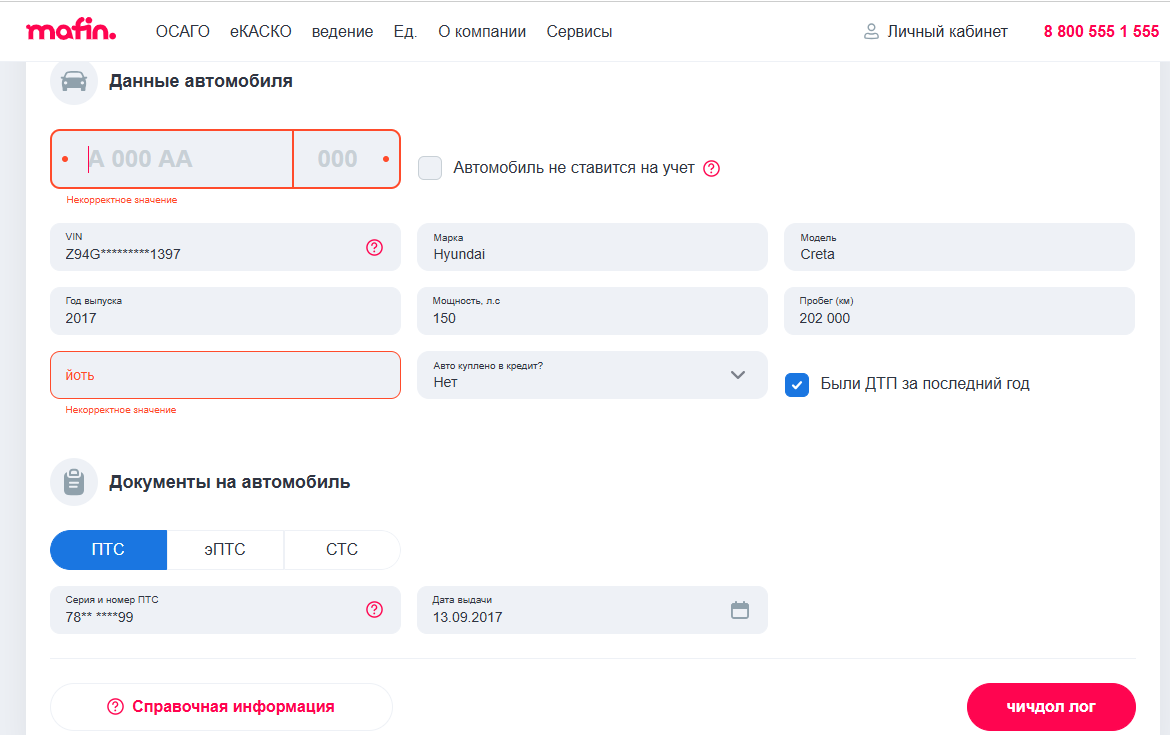Screen dimensions: 1170x735
Task: Open the Сервисы menu
Action: (579, 32)
